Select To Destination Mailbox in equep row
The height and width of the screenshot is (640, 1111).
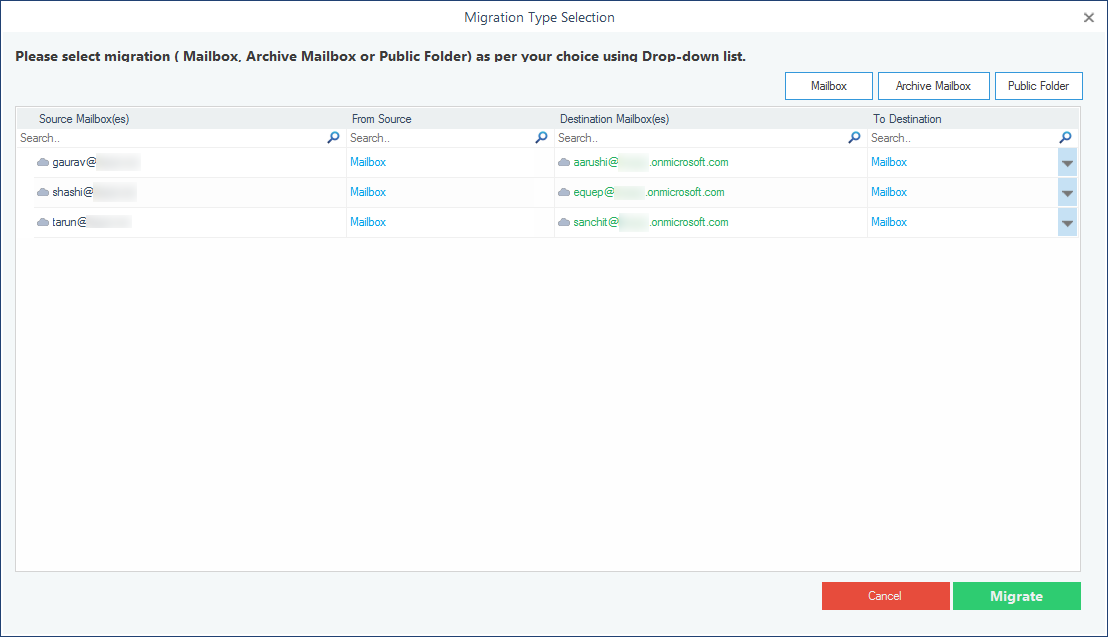(889, 192)
